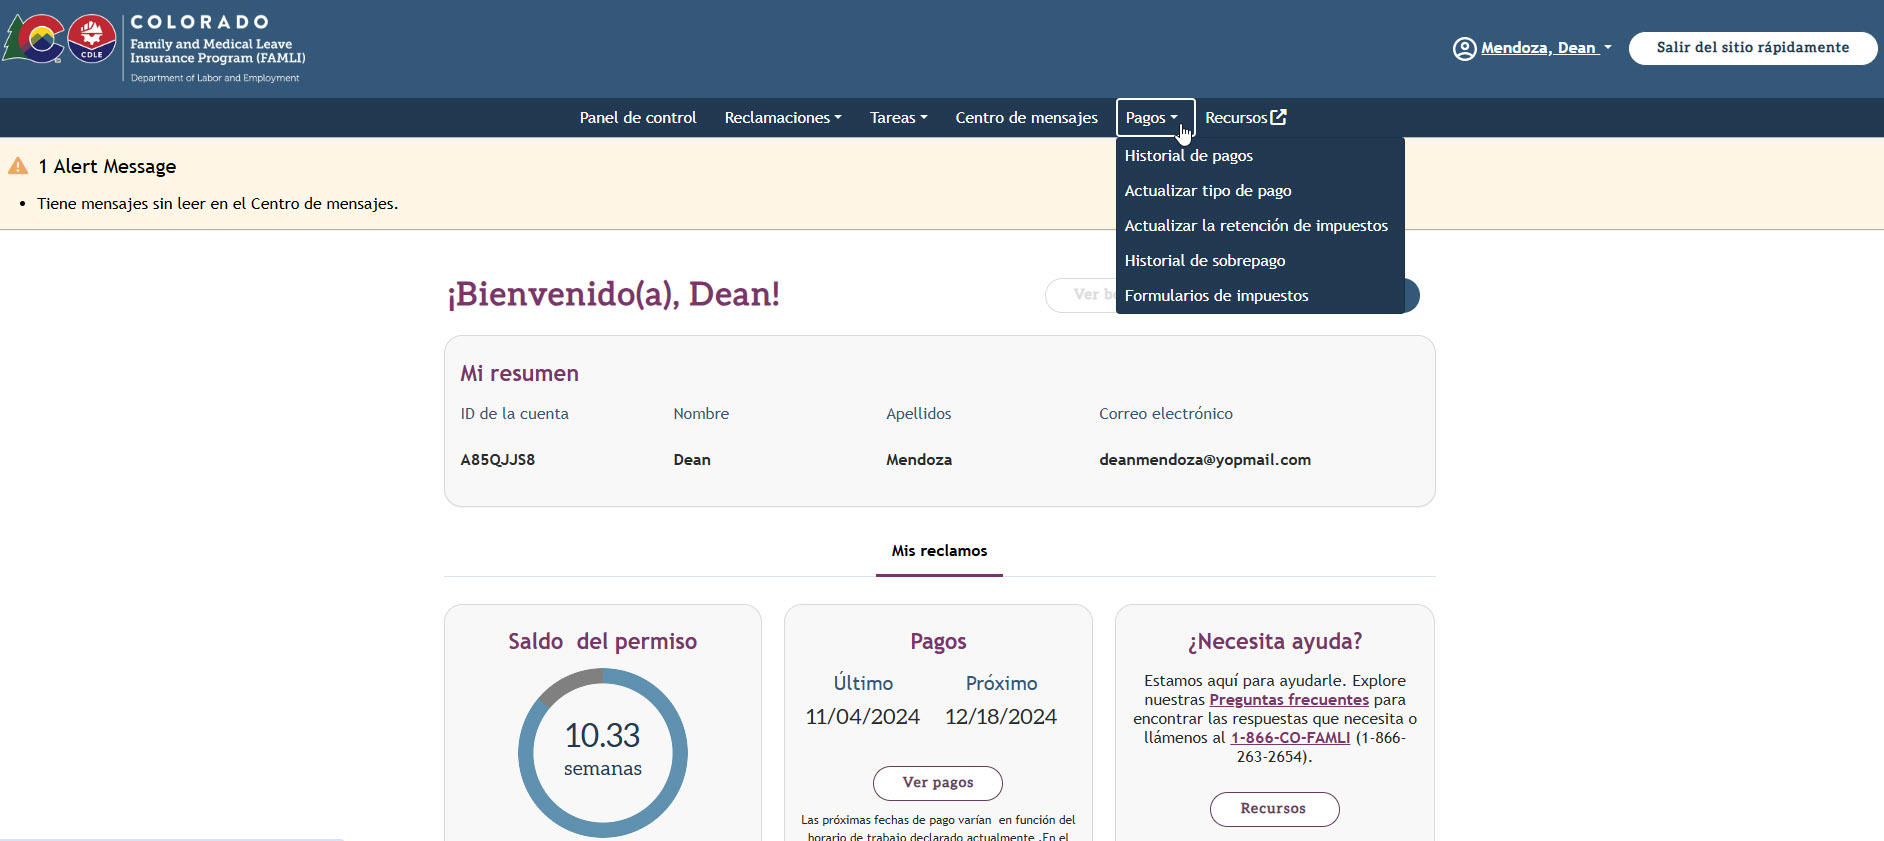Click the next payment date 12/18/2024
1884x841 pixels.
[x=1001, y=717]
